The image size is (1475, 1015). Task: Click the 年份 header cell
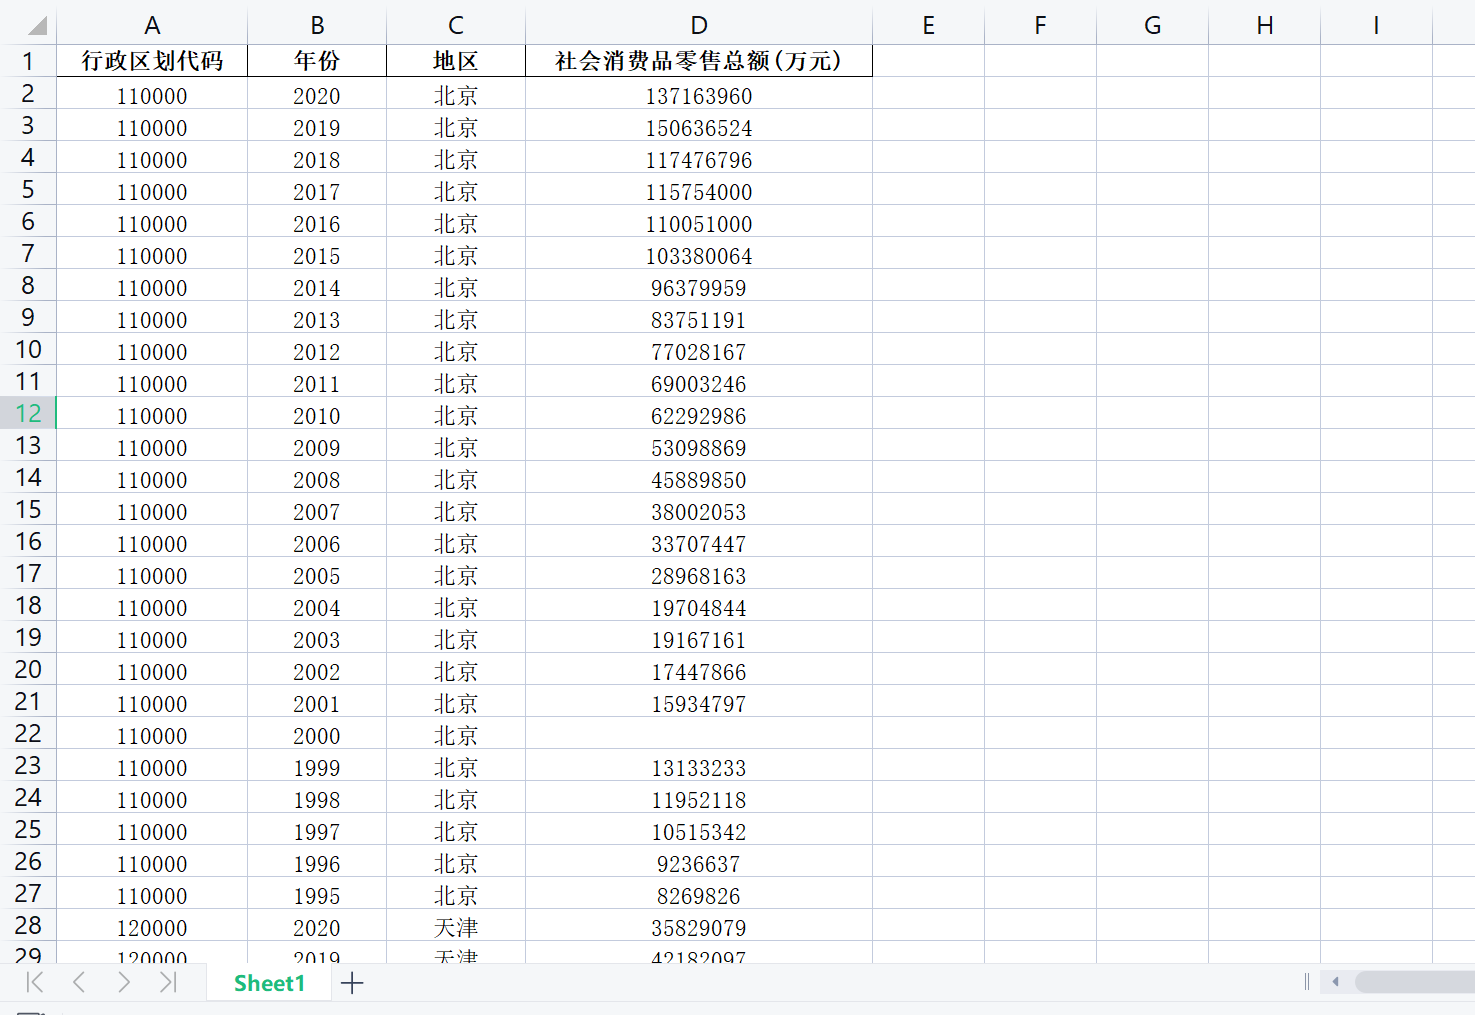317,61
